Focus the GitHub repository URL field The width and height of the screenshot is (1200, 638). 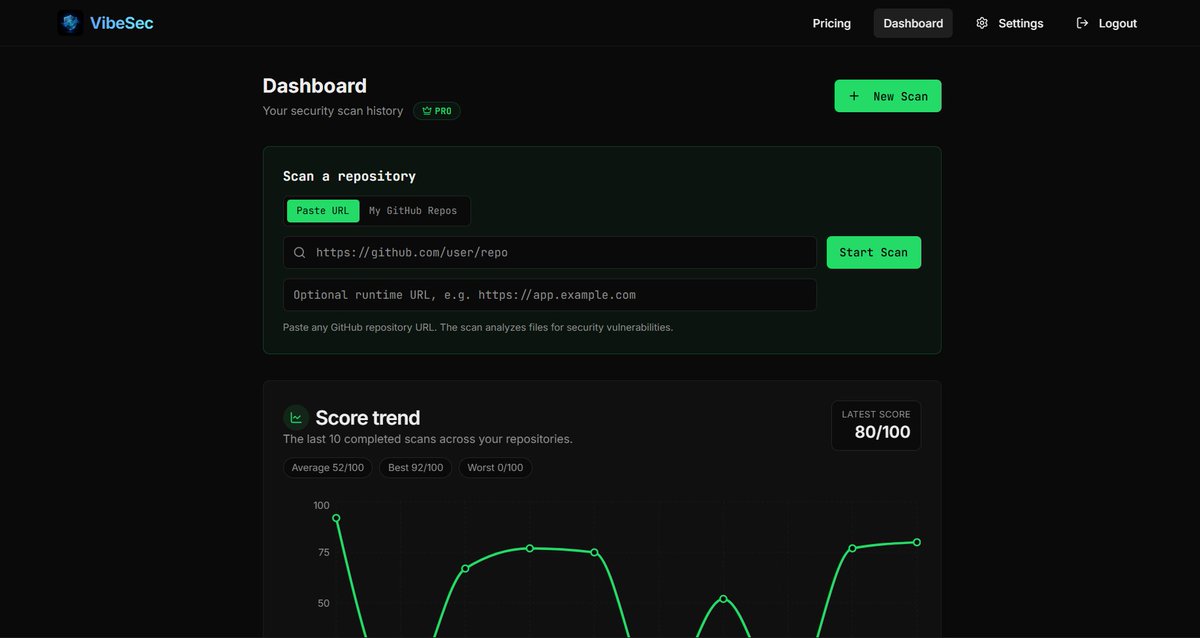point(550,252)
